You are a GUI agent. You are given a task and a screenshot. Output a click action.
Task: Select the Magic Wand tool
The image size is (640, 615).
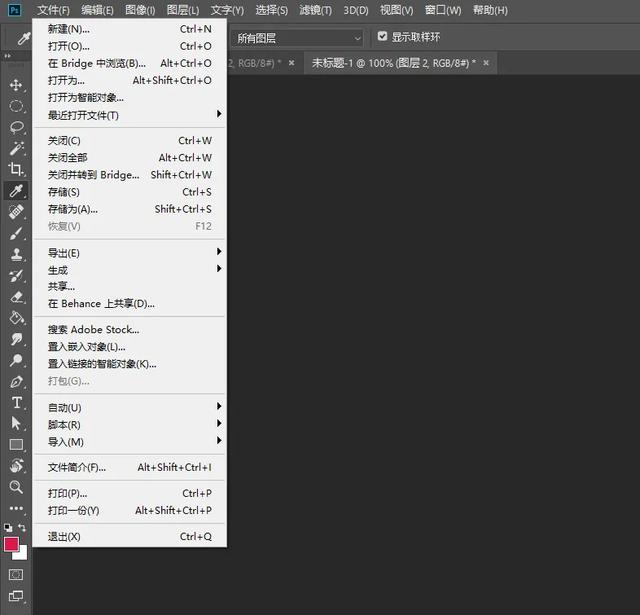click(16, 148)
